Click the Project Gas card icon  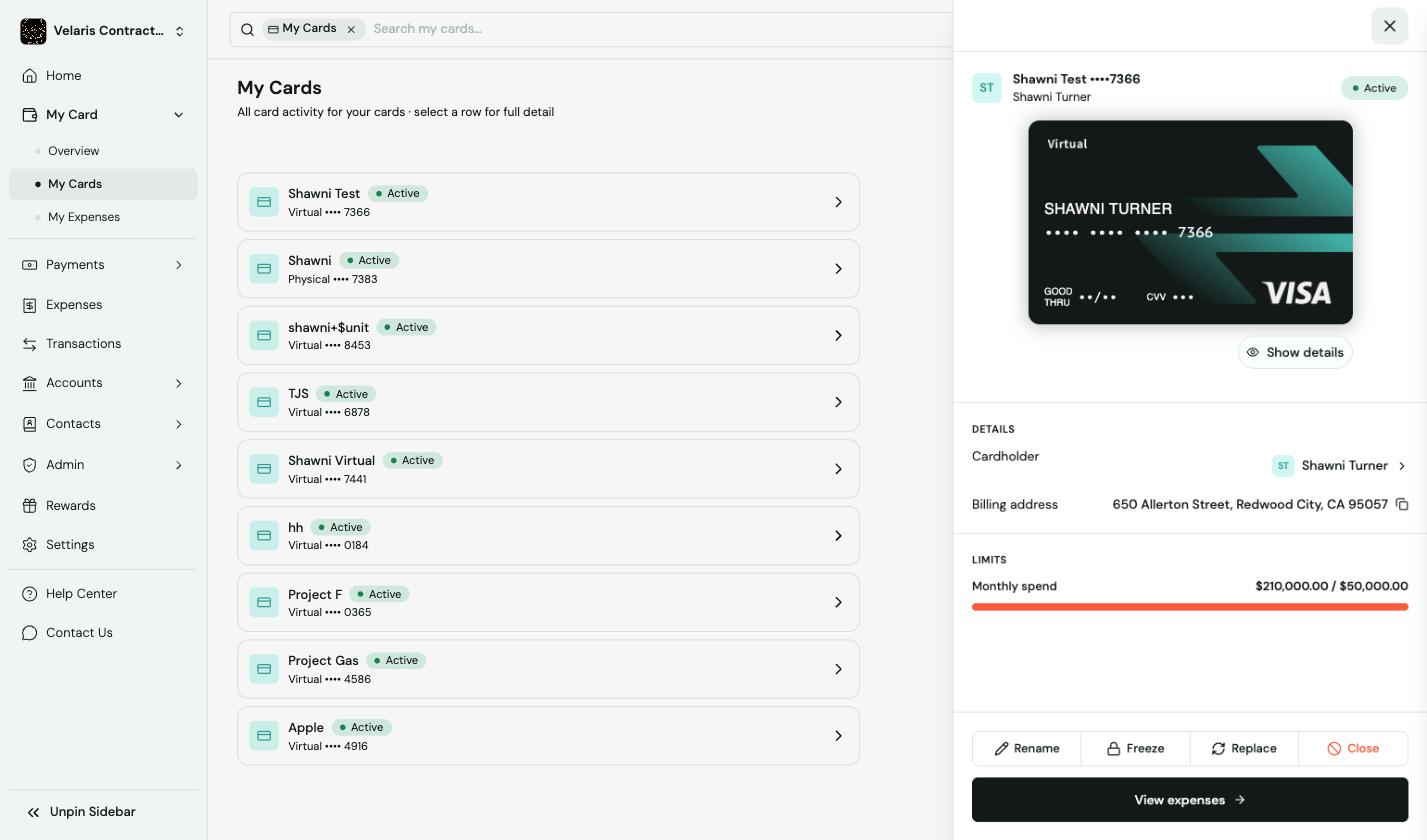tap(264, 669)
